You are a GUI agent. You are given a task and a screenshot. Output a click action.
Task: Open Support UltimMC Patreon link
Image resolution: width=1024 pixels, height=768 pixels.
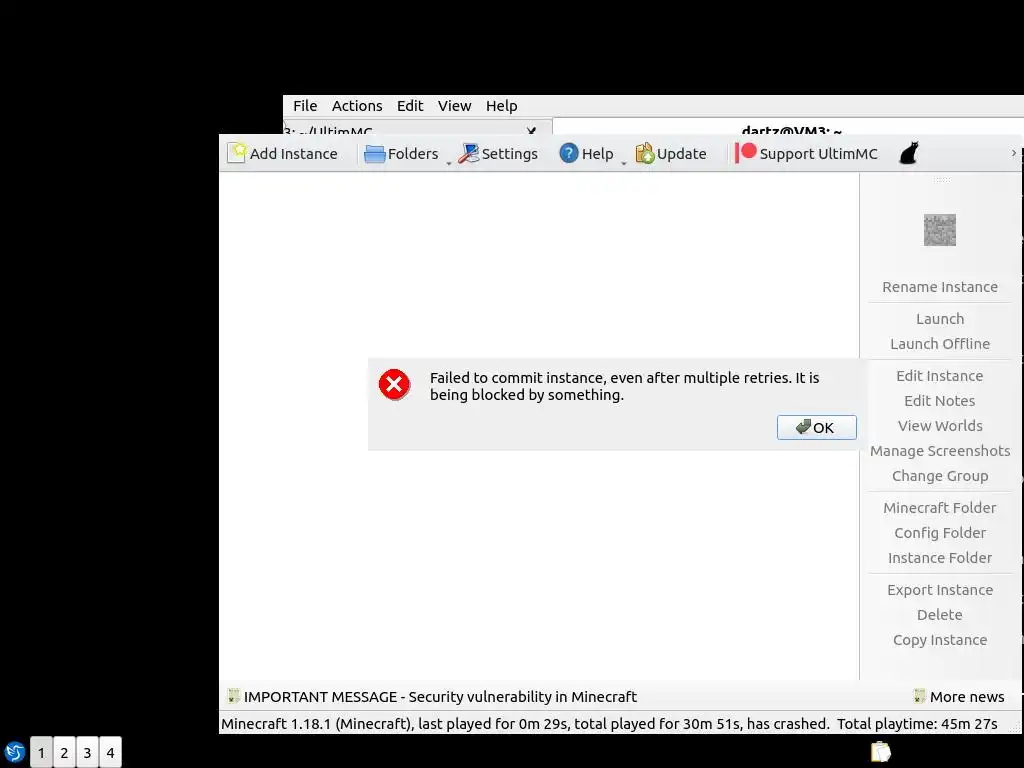point(807,153)
